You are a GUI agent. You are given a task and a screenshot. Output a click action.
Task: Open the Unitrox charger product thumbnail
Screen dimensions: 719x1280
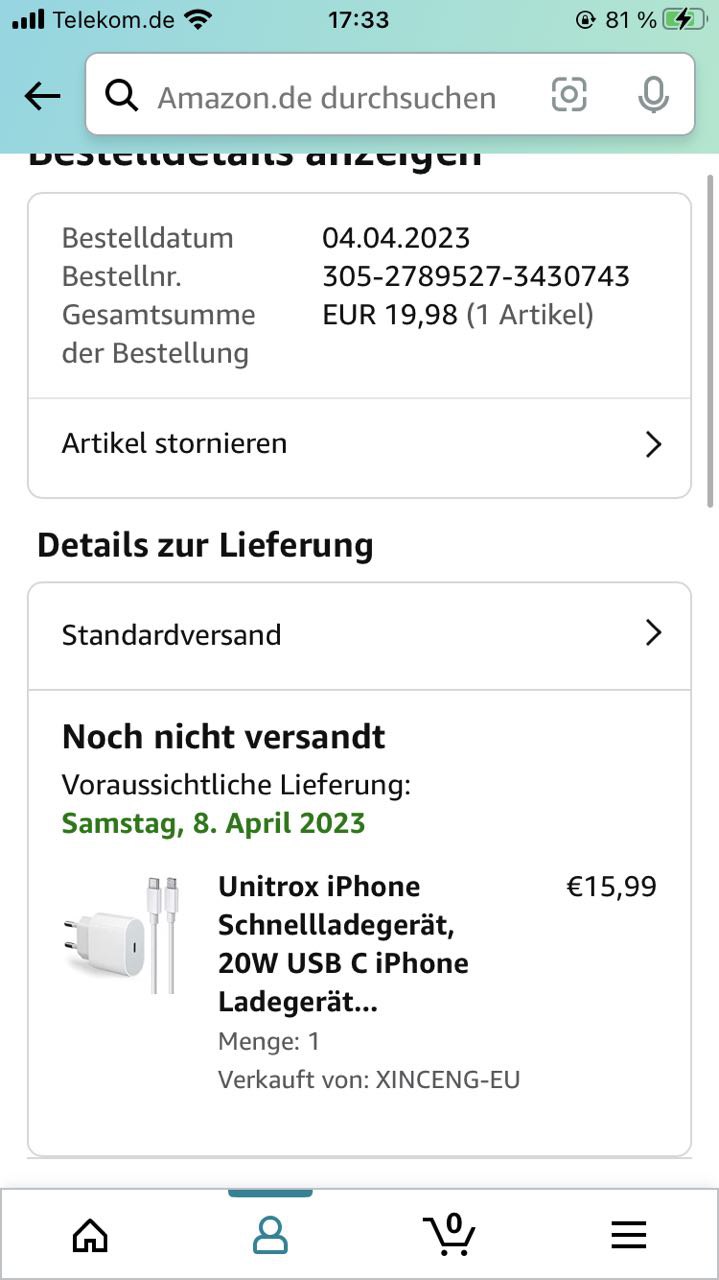(120, 936)
